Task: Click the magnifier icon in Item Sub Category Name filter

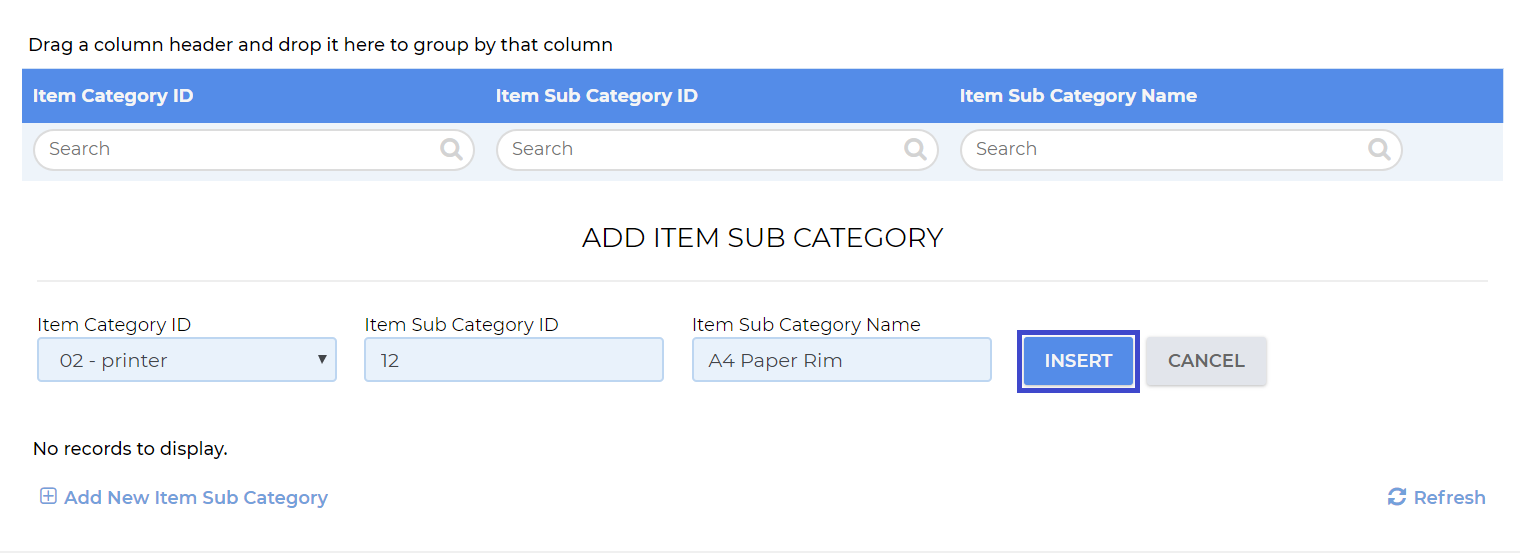Action: [1379, 149]
